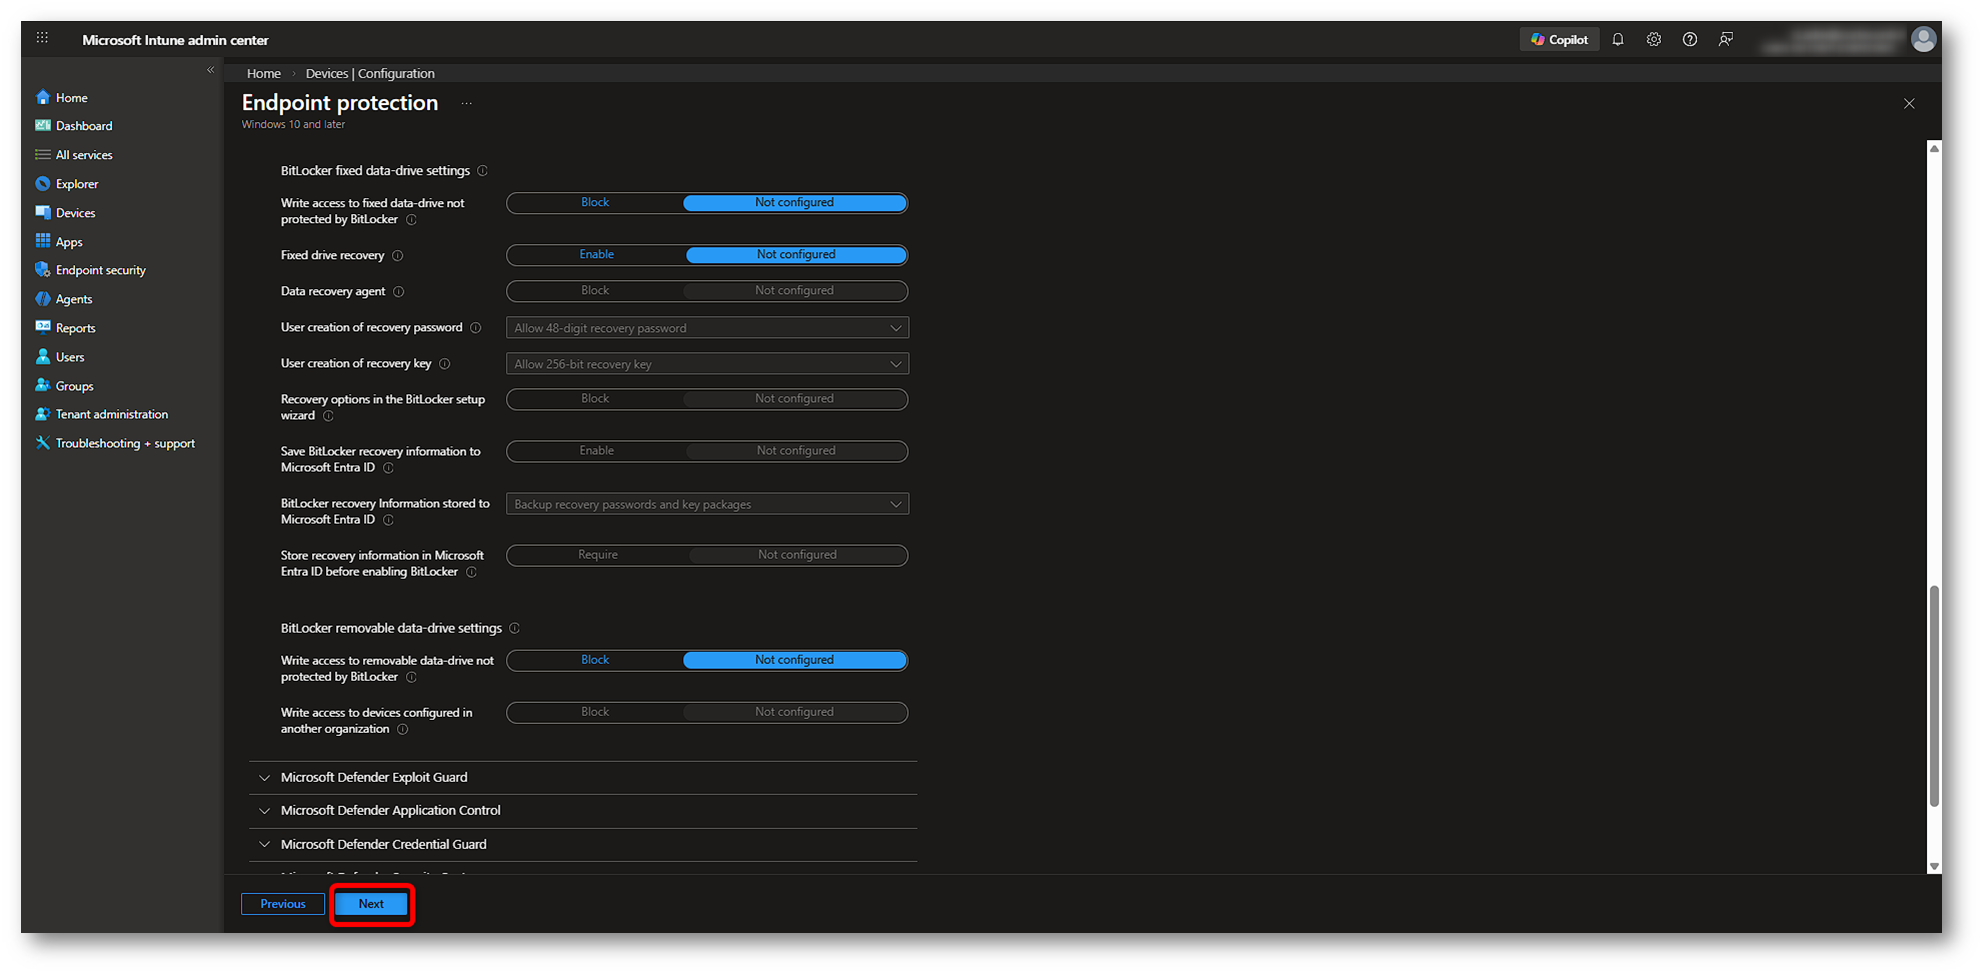Viewport: 1984px width, 975px height.
Task: Click the All services list icon
Action: pyautogui.click(x=43, y=155)
